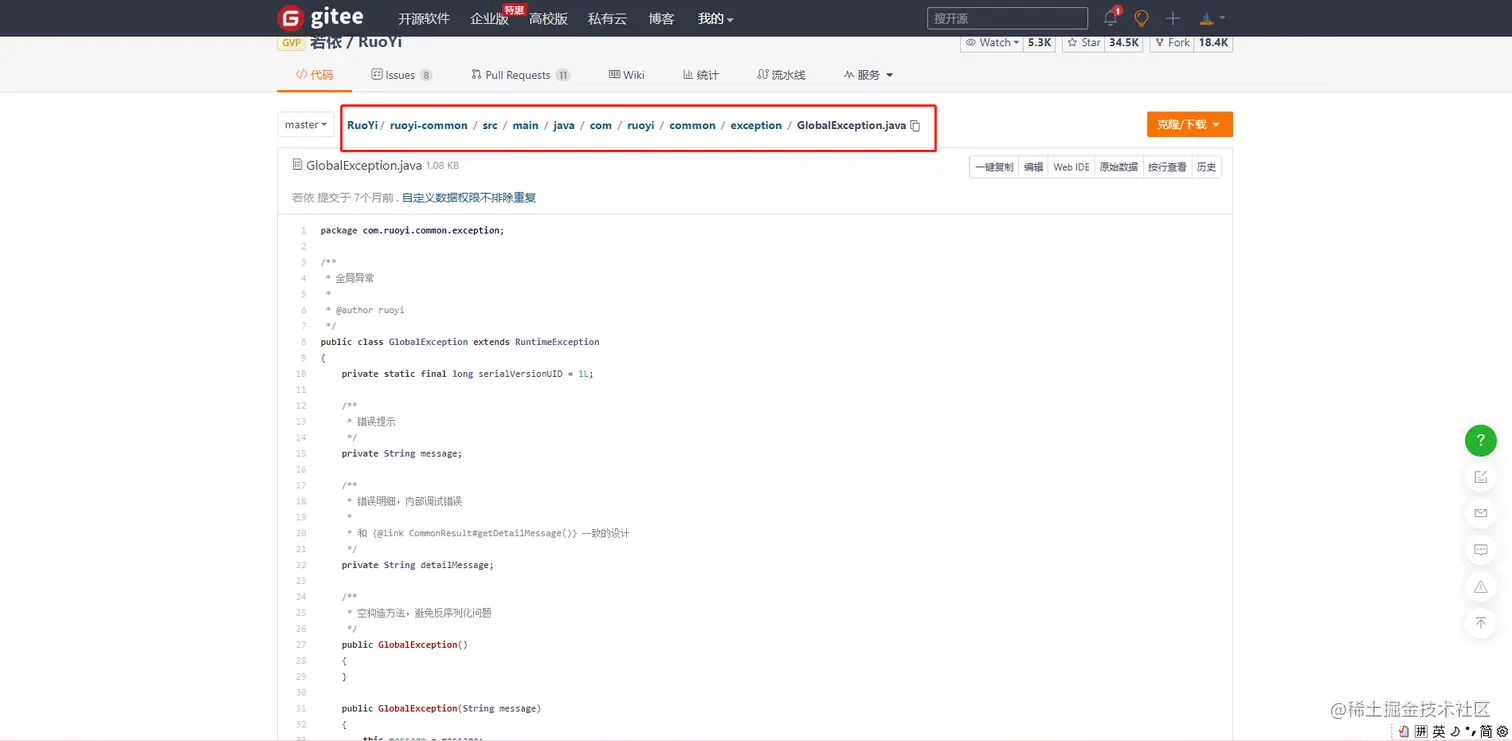Copy the file path with the copy icon
This screenshot has width=1512, height=741.
pos(915,126)
